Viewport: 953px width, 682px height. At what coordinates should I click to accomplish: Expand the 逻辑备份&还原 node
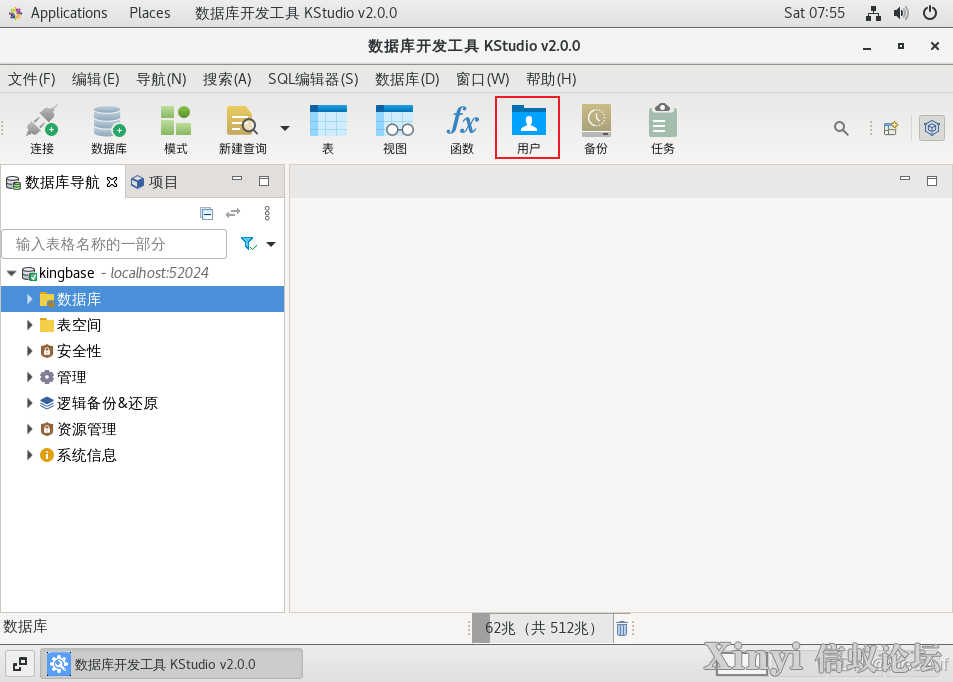(x=29, y=403)
